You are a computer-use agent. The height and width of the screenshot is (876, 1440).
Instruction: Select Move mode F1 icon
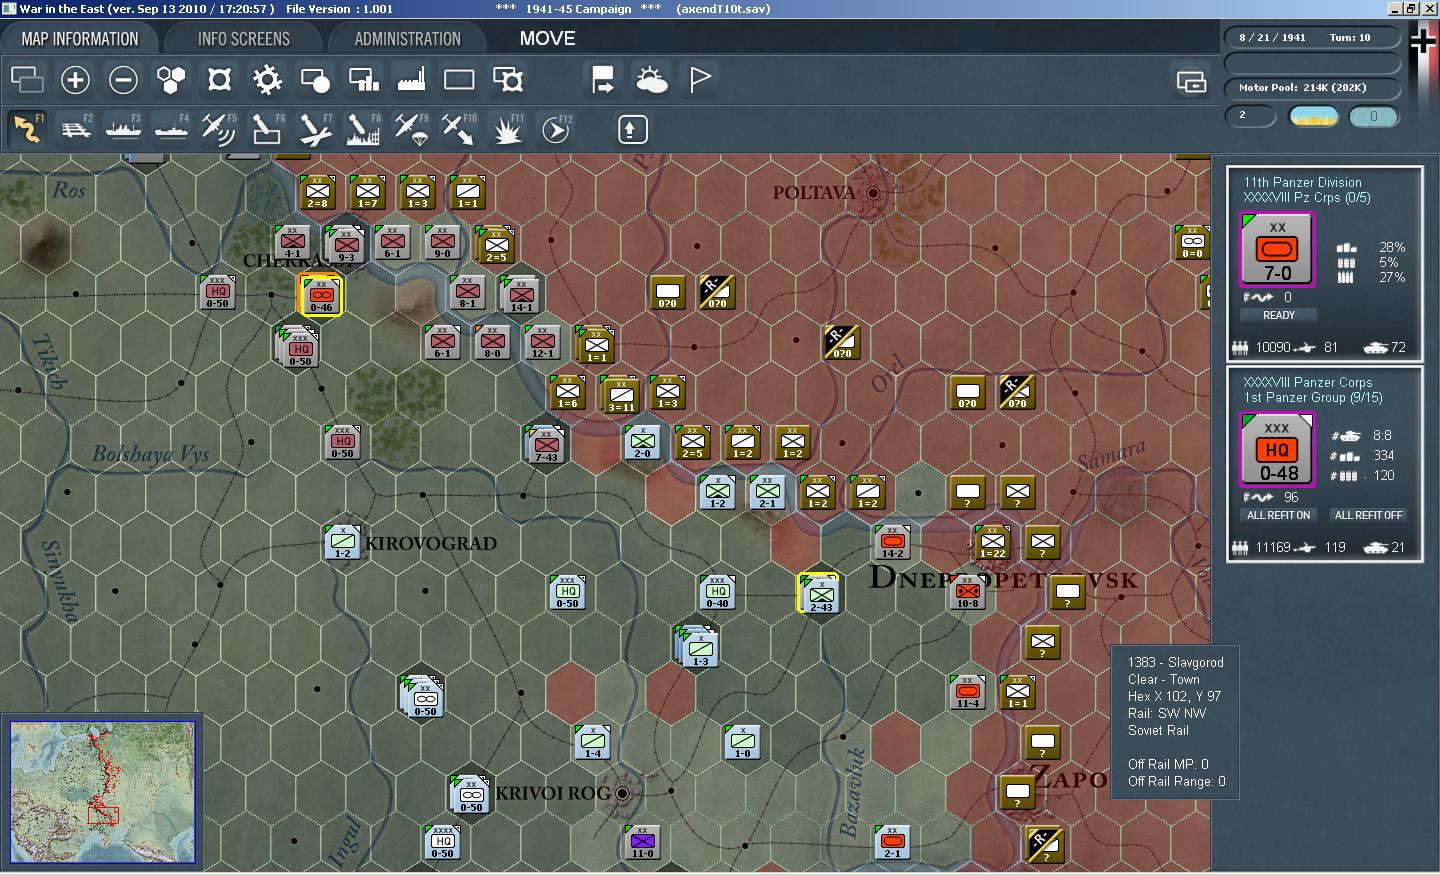(x=26, y=129)
